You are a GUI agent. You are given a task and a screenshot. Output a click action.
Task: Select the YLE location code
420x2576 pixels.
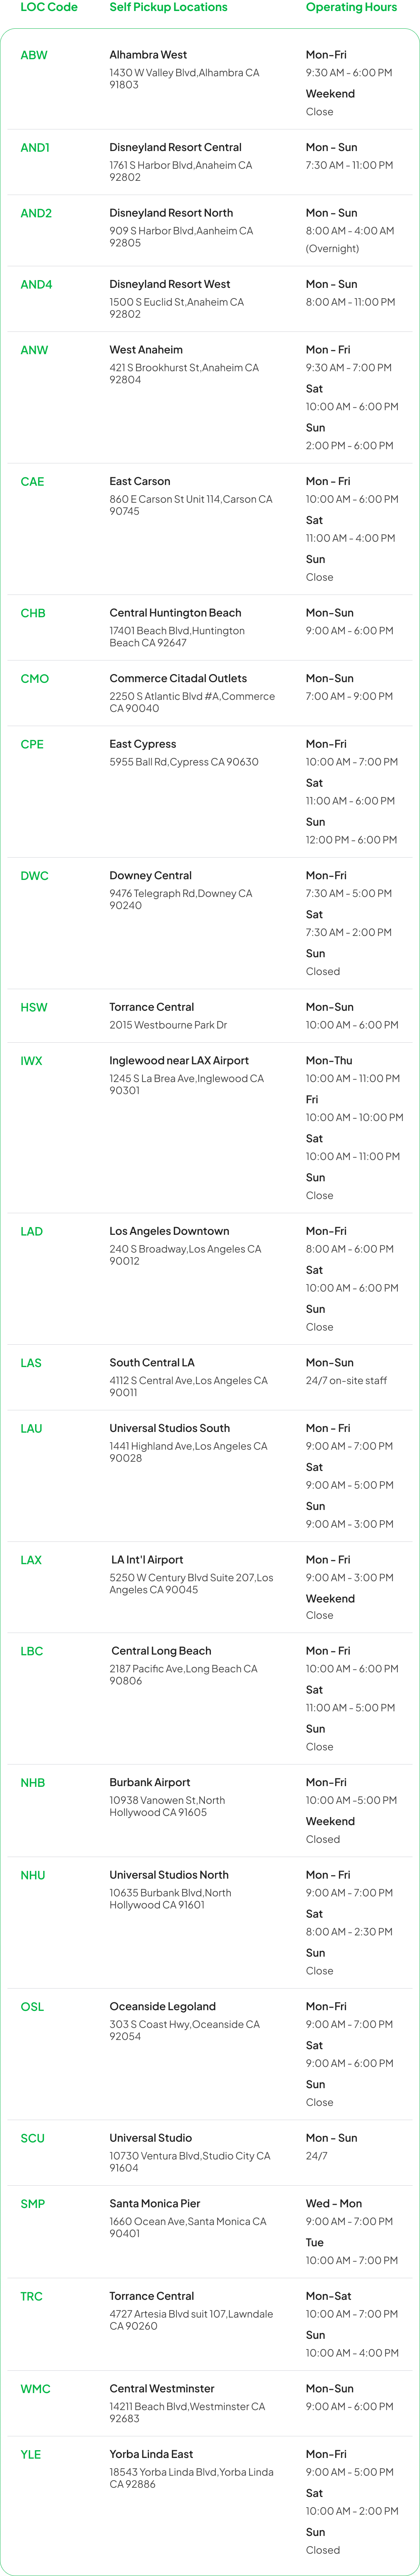tap(31, 2454)
